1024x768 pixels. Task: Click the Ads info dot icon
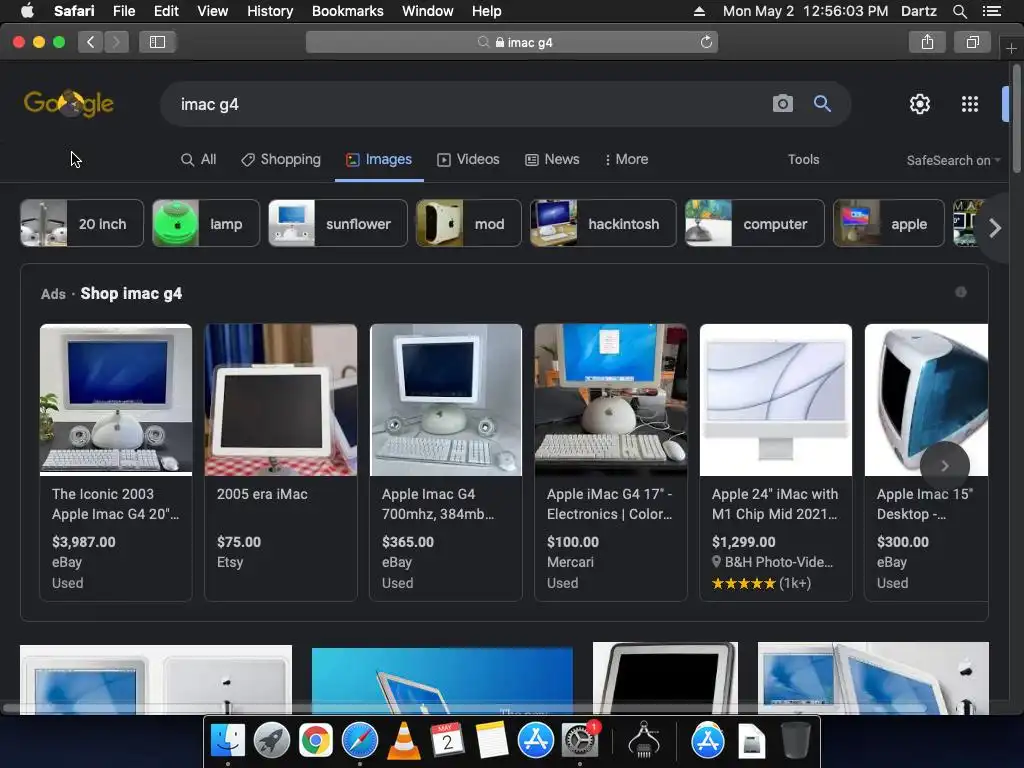point(961,292)
